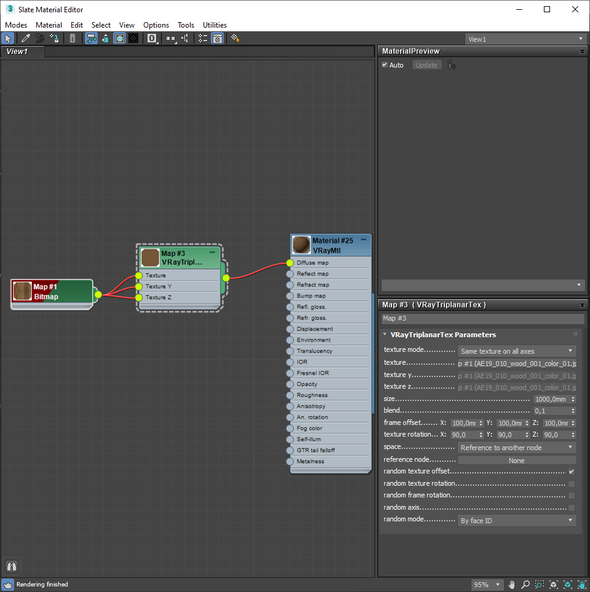Click the binoculars search icon
Viewport: 590px width, 592px height.
[x=11, y=566]
